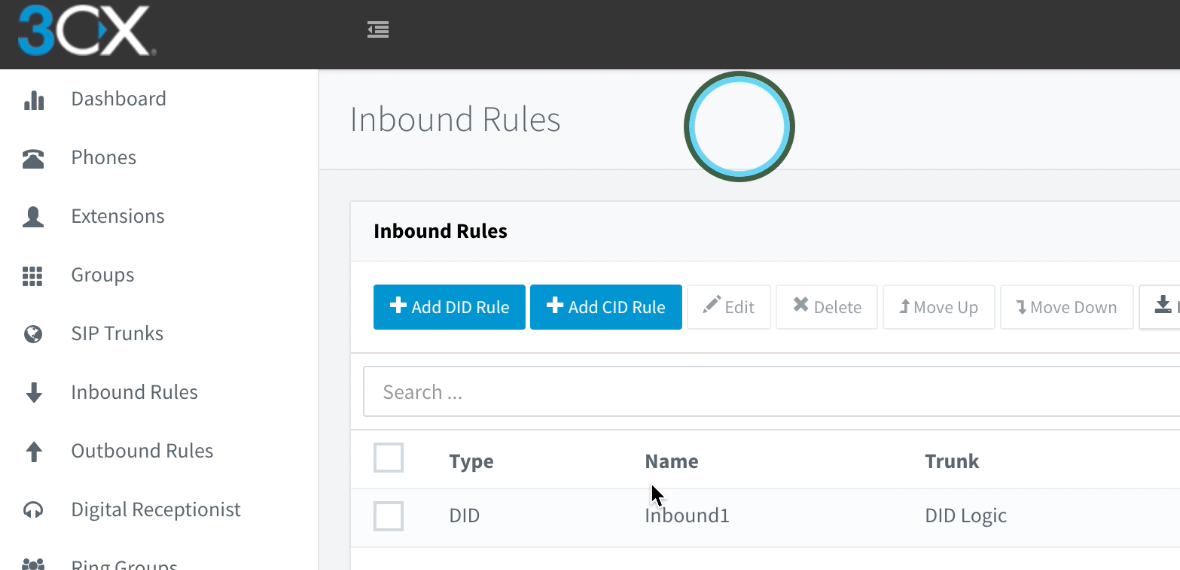Collapse sidebar using the top menu toggle
This screenshot has height=570, width=1180.
tap(378, 30)
